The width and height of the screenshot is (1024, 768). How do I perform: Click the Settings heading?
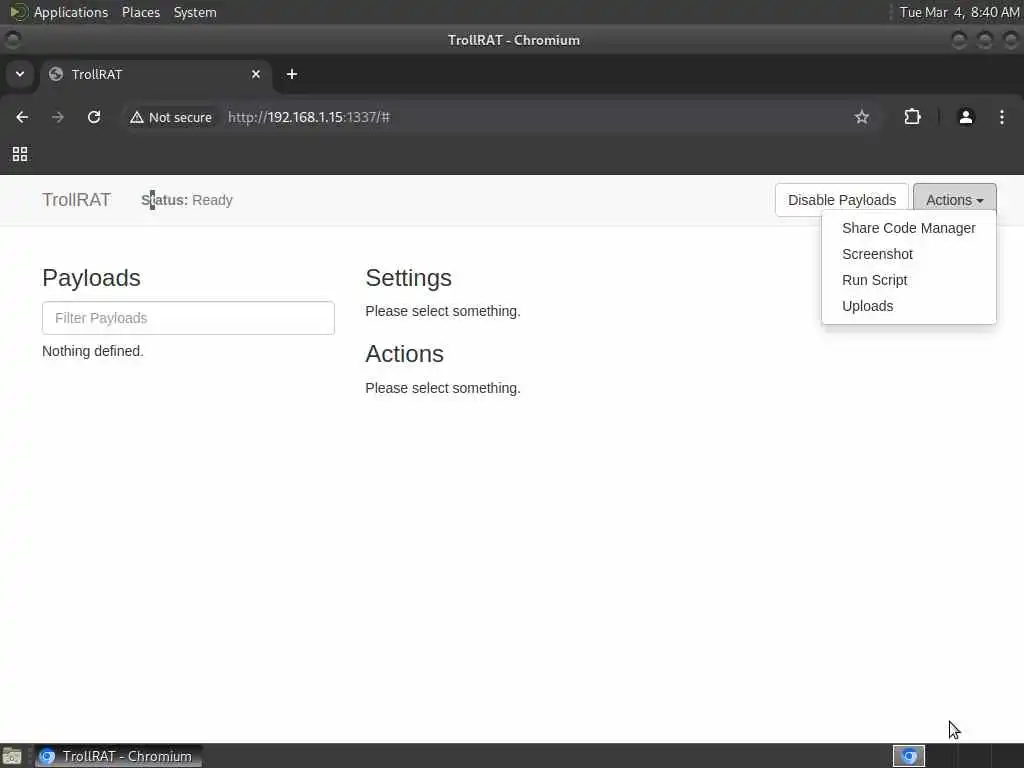(x=409, y=278)
